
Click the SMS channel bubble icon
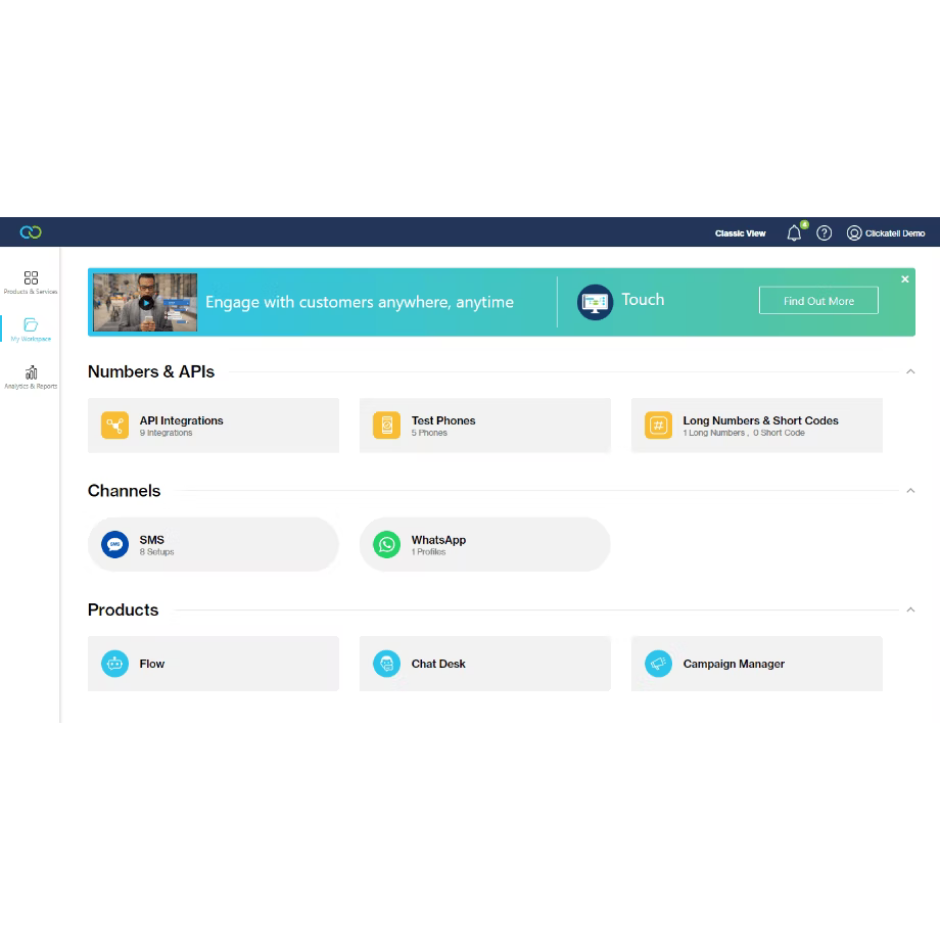coord(115,544)
